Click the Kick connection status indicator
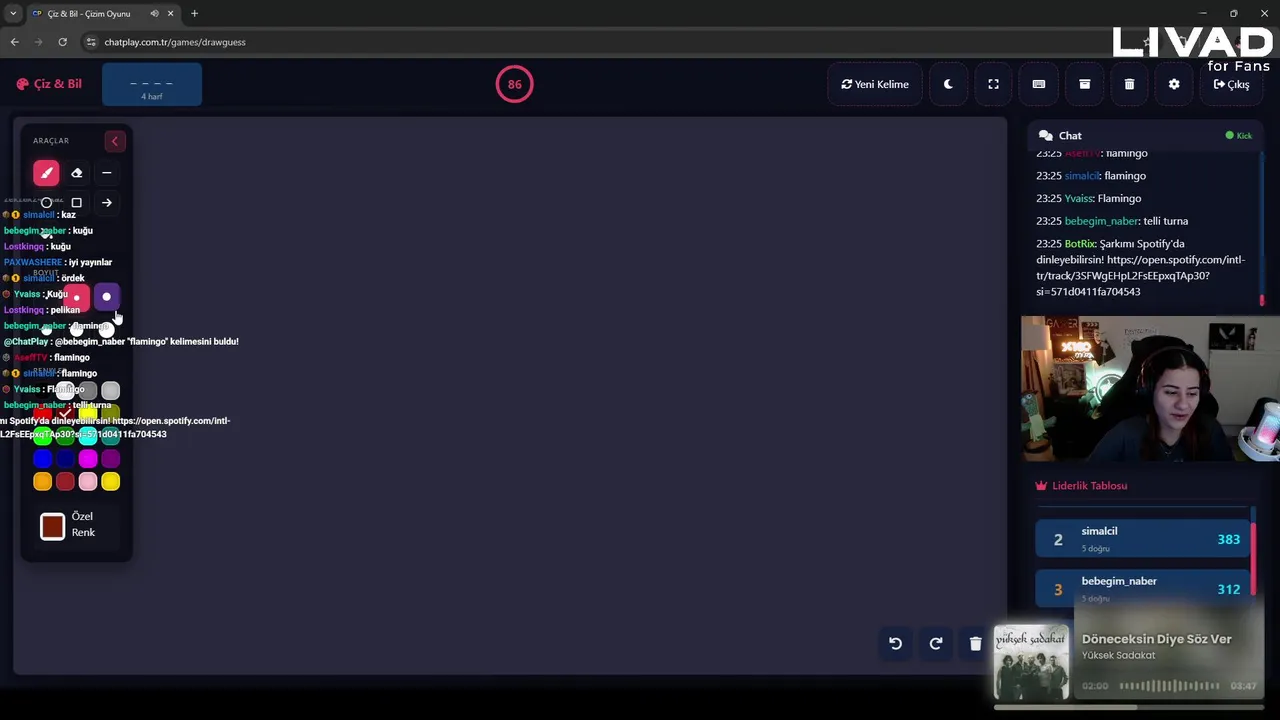 point(1239,135)
